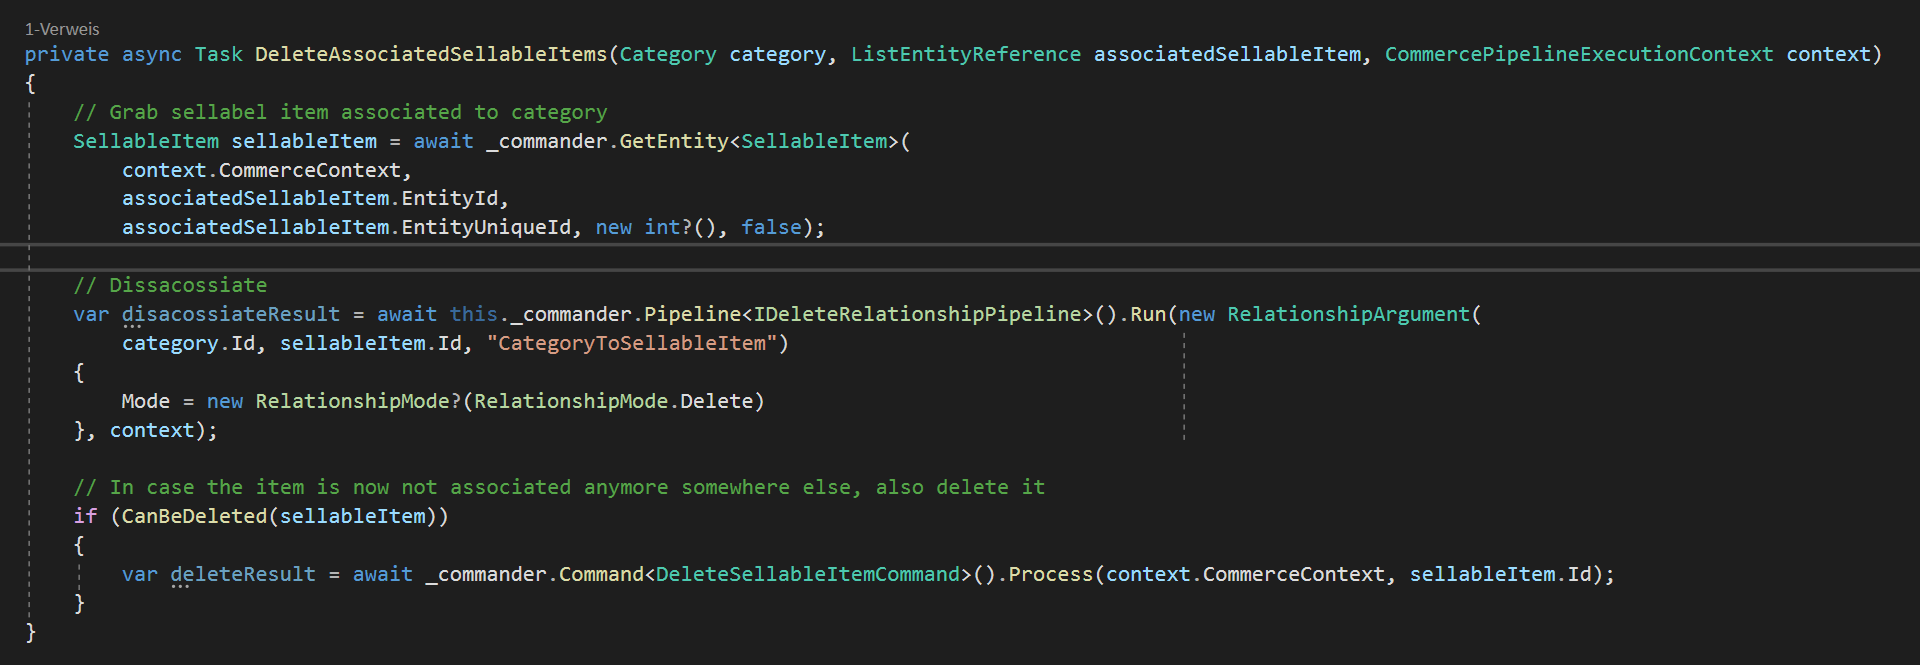Click the "false" literal argument
The width and height of the screenshot is (1920, 665).
coord(771,227)
